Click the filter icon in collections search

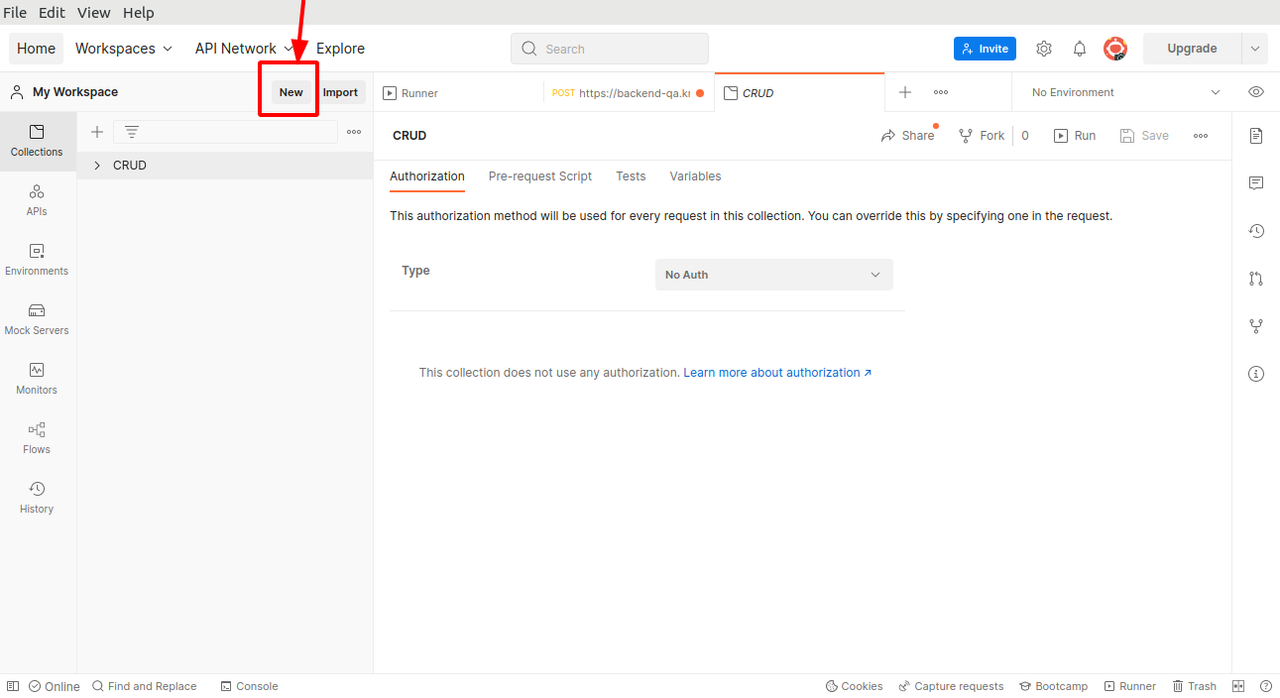(132, 132)
